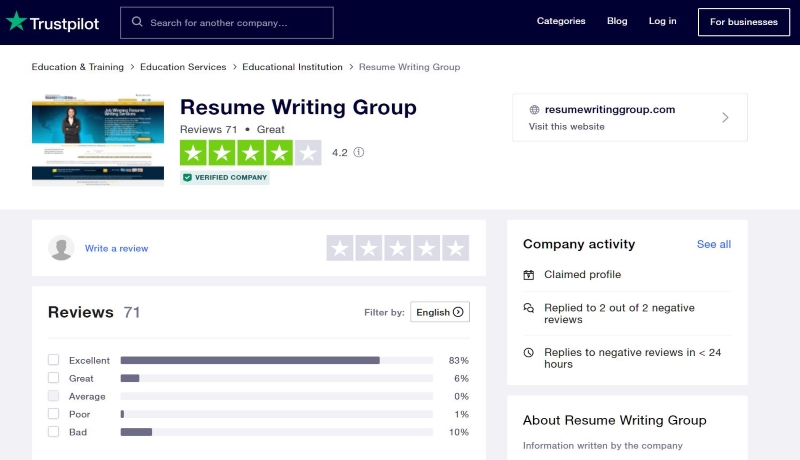Click the chat bubbles icon beside Replied to negative reviews
800x460 pixels.
[529, 308]
